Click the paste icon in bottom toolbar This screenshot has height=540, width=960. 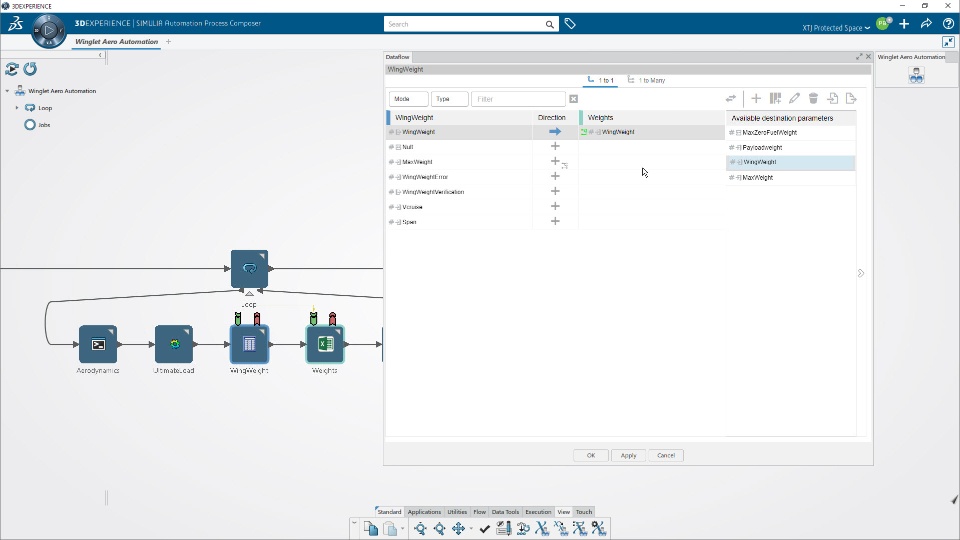(x=390, y=528)
